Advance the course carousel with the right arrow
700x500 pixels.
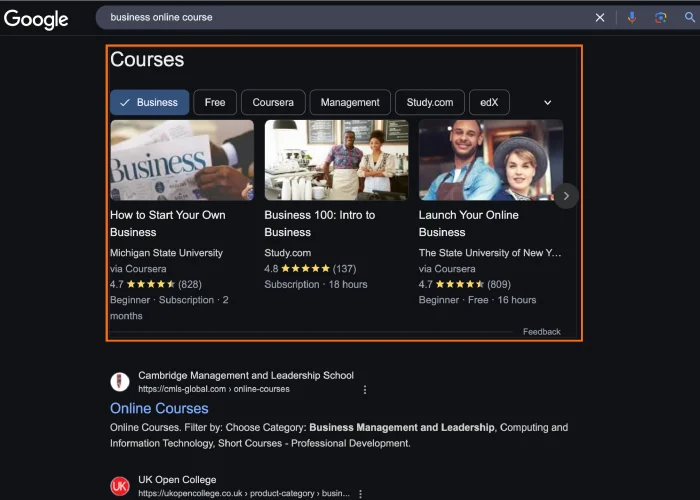tap(566, 196)
